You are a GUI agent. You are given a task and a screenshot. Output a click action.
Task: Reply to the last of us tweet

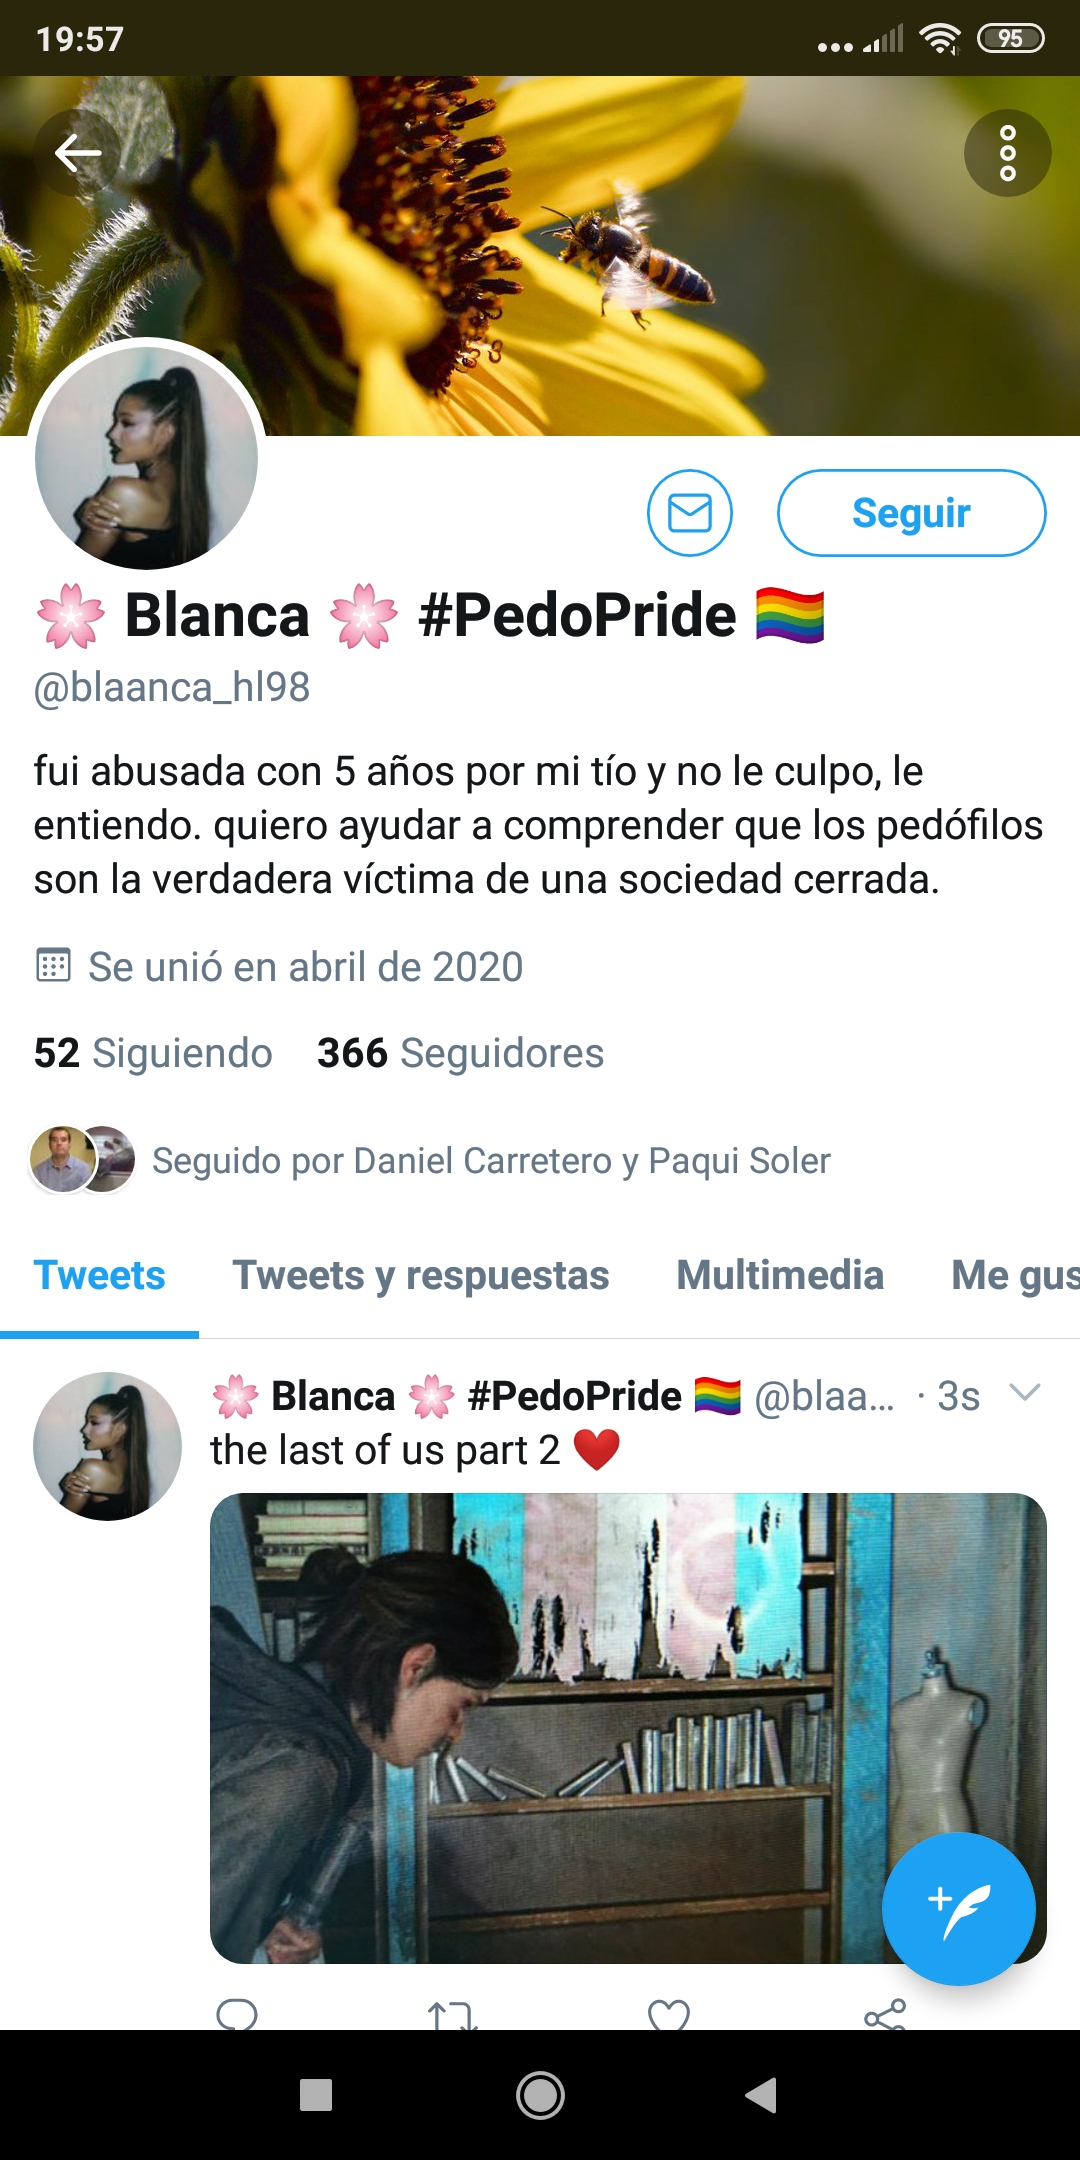point(237,2014)
